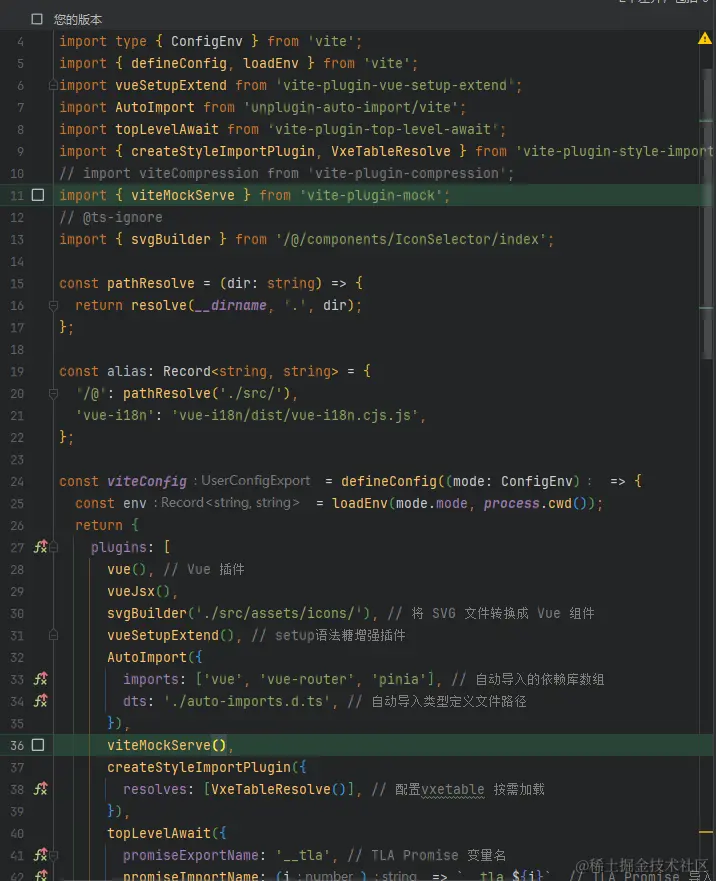This screenshot has height=881, width=716.
Task: Click the gutter icon beside line 27 plugins
Action: 40,547
